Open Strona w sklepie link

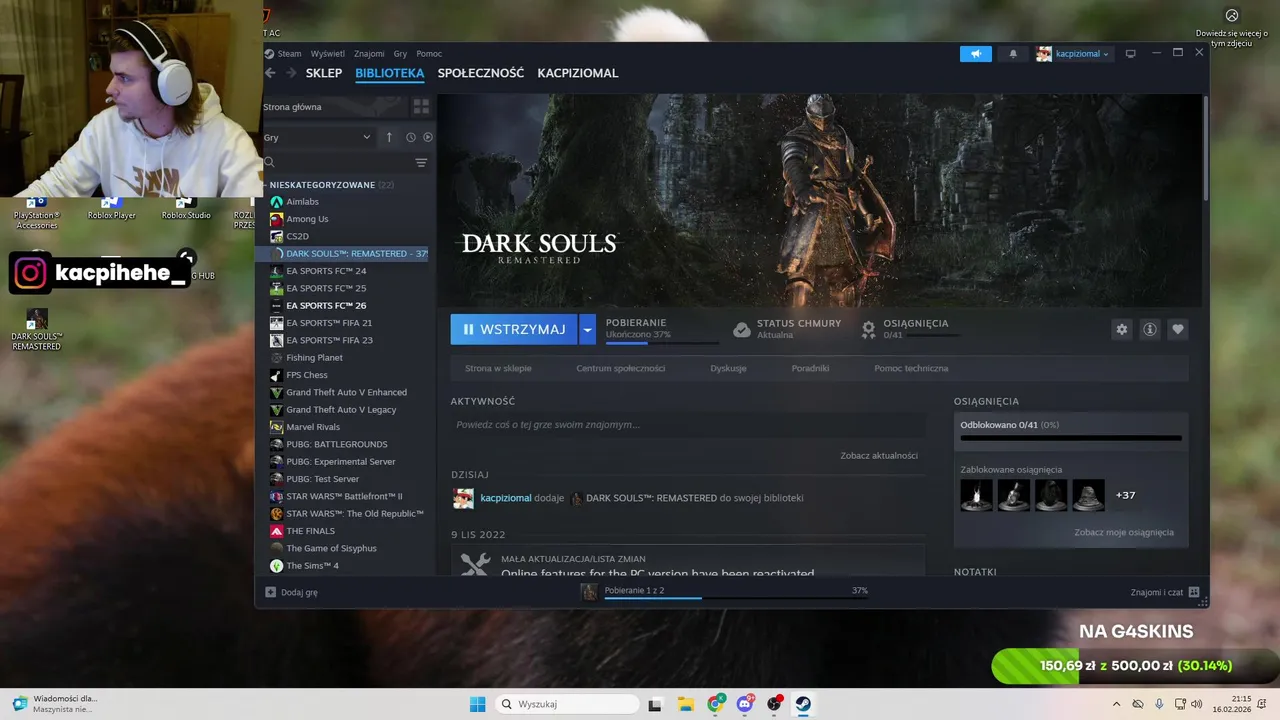click(498, 368)
